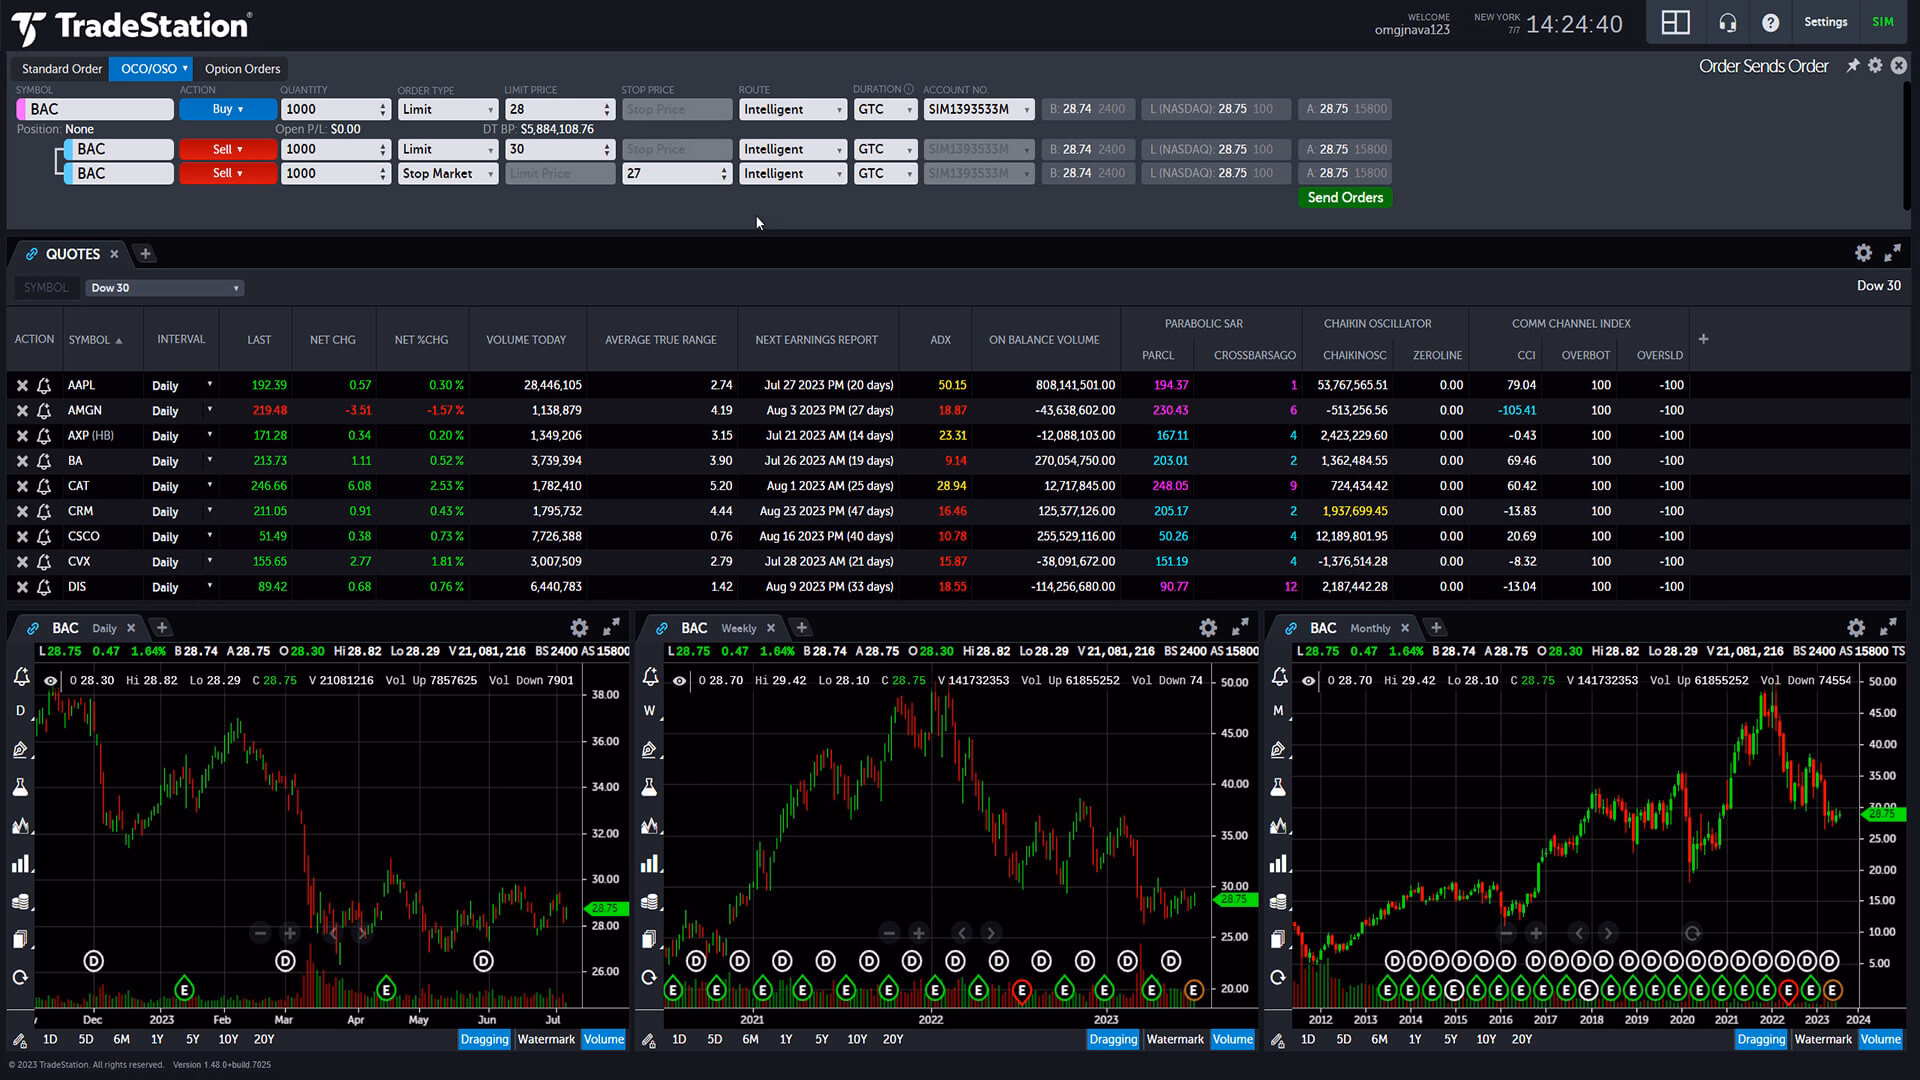Switch to the Option Orders tab

241,68
